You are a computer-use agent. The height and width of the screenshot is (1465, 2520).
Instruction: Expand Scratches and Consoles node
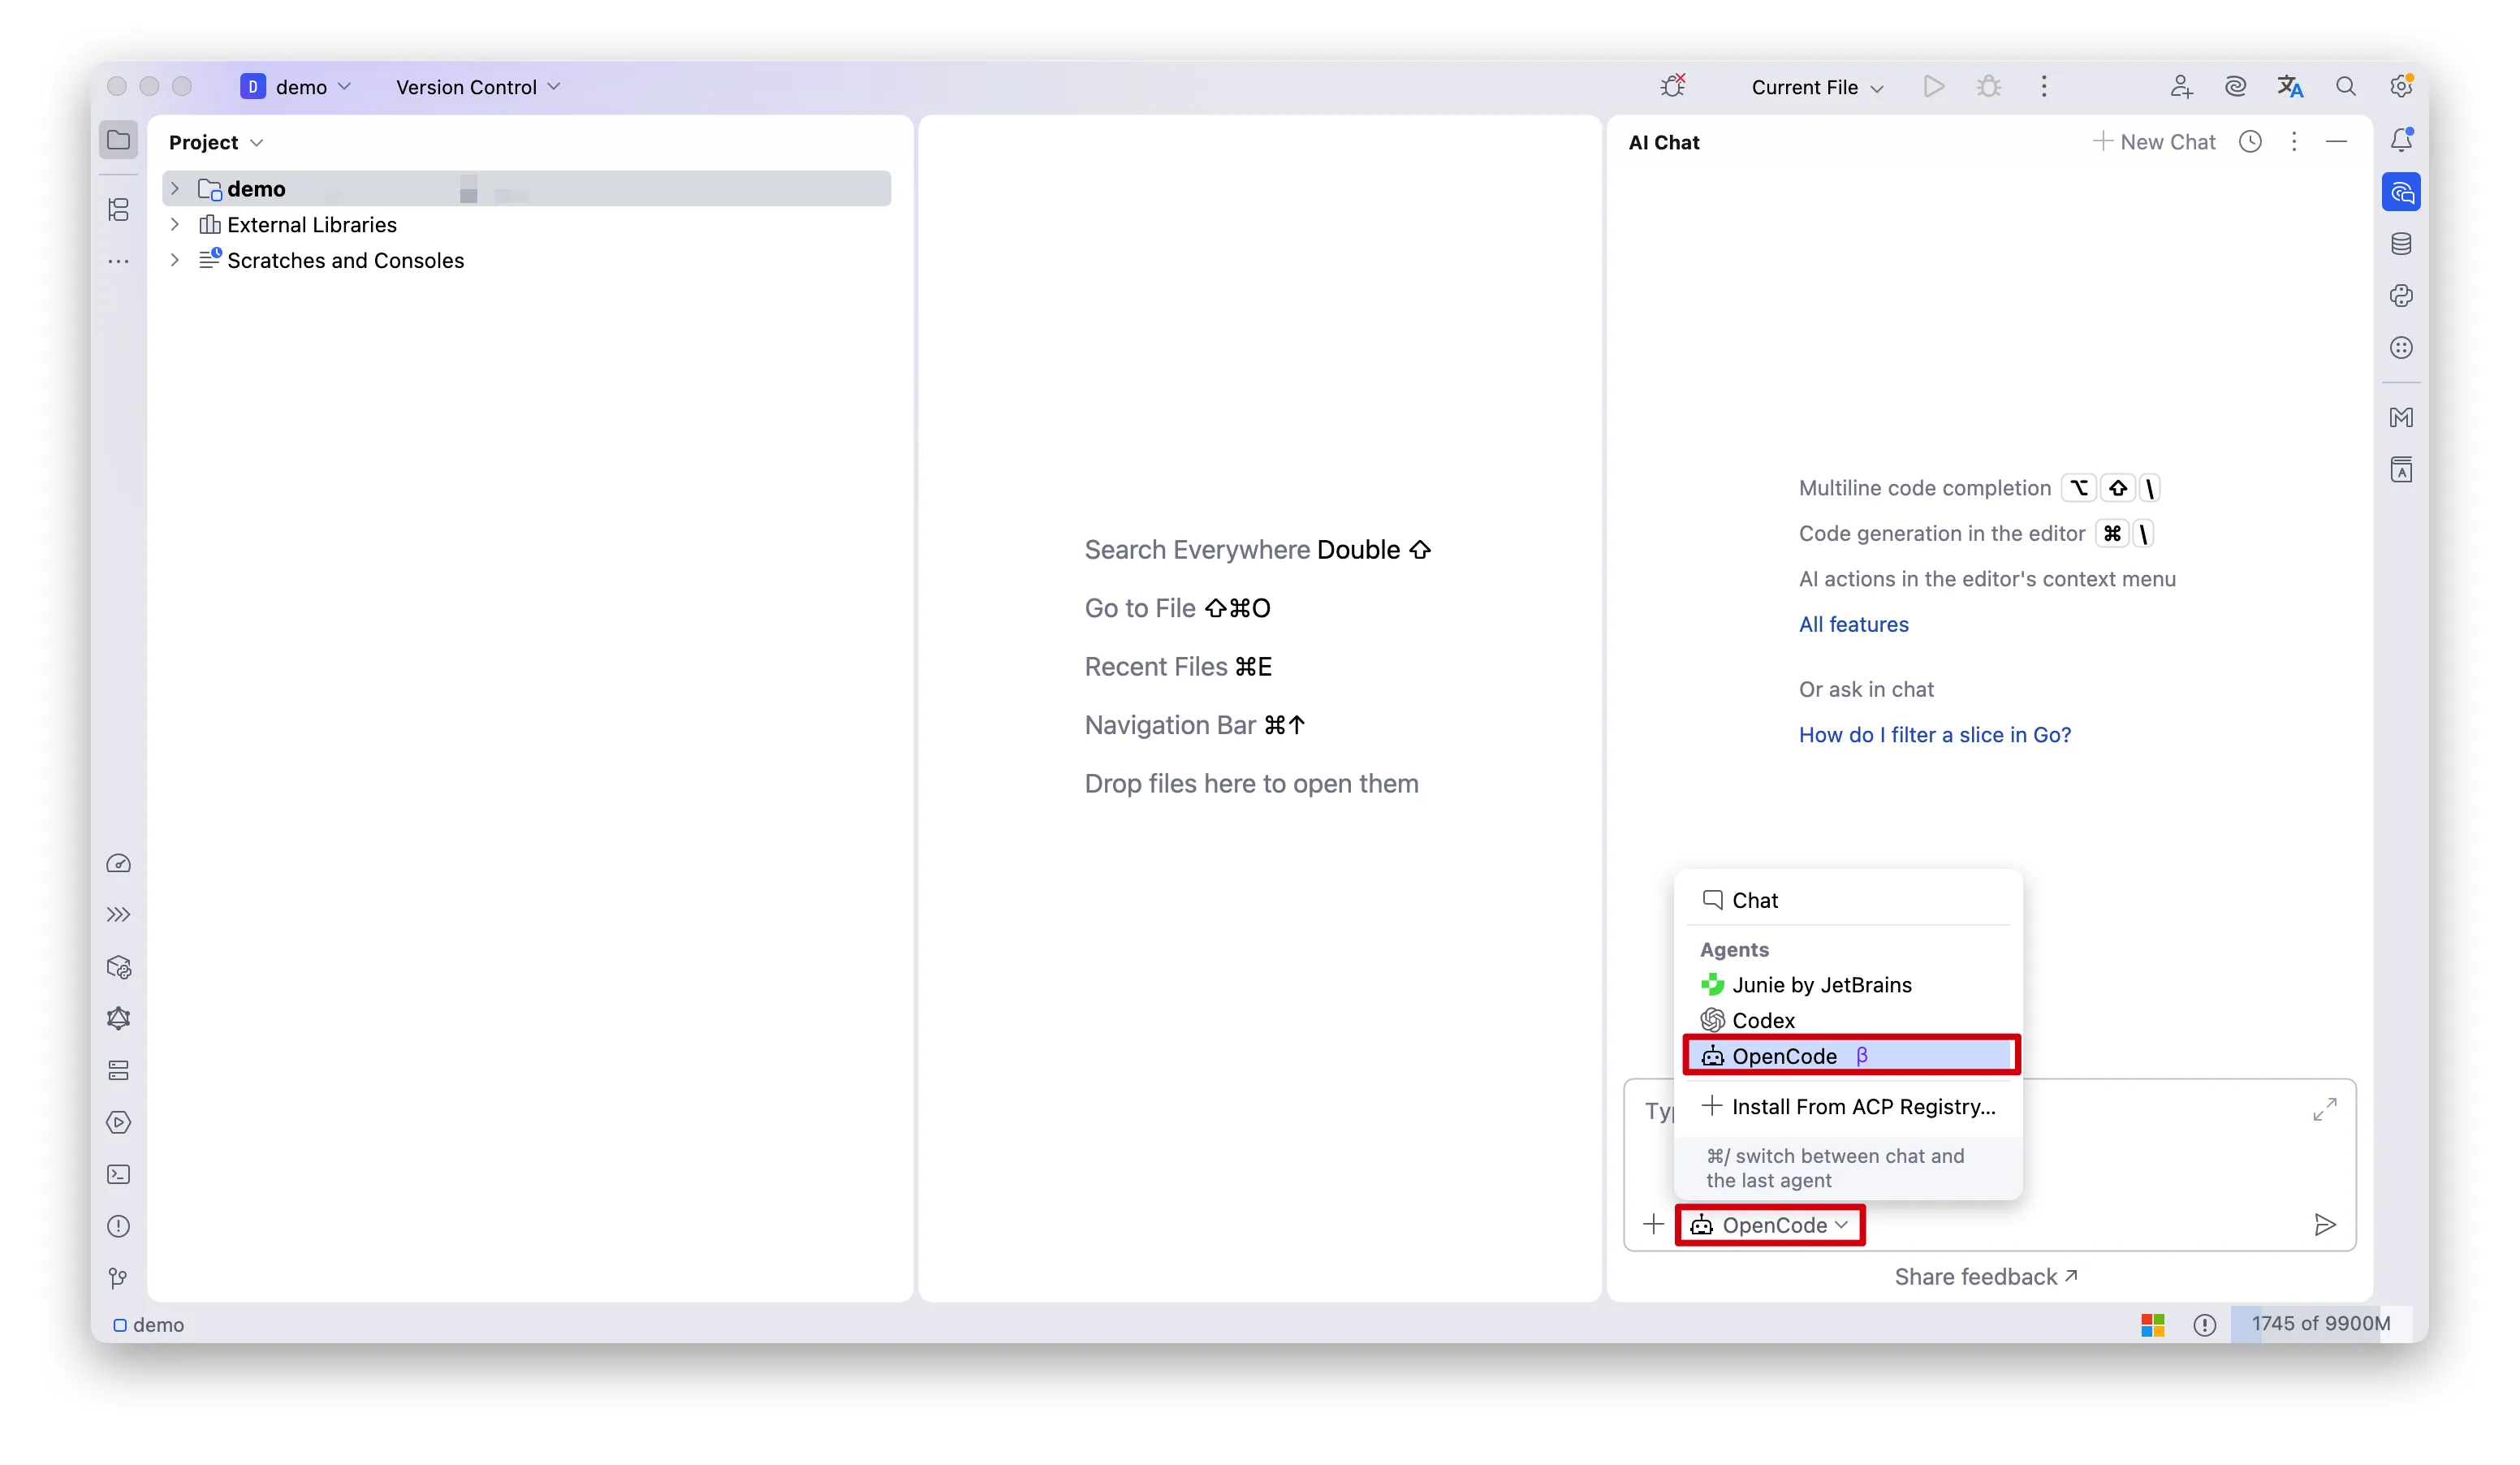point(174,260)
